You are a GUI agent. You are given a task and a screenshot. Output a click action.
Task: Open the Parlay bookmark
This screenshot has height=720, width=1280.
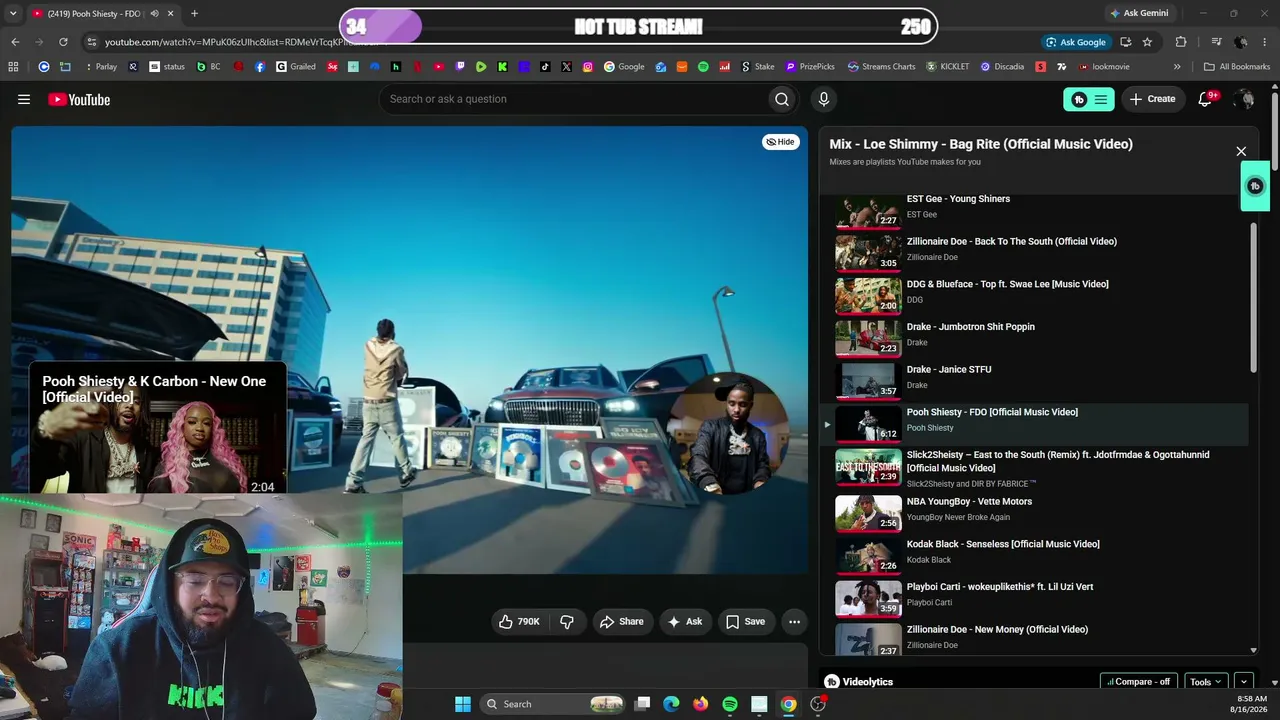[100, 67]
